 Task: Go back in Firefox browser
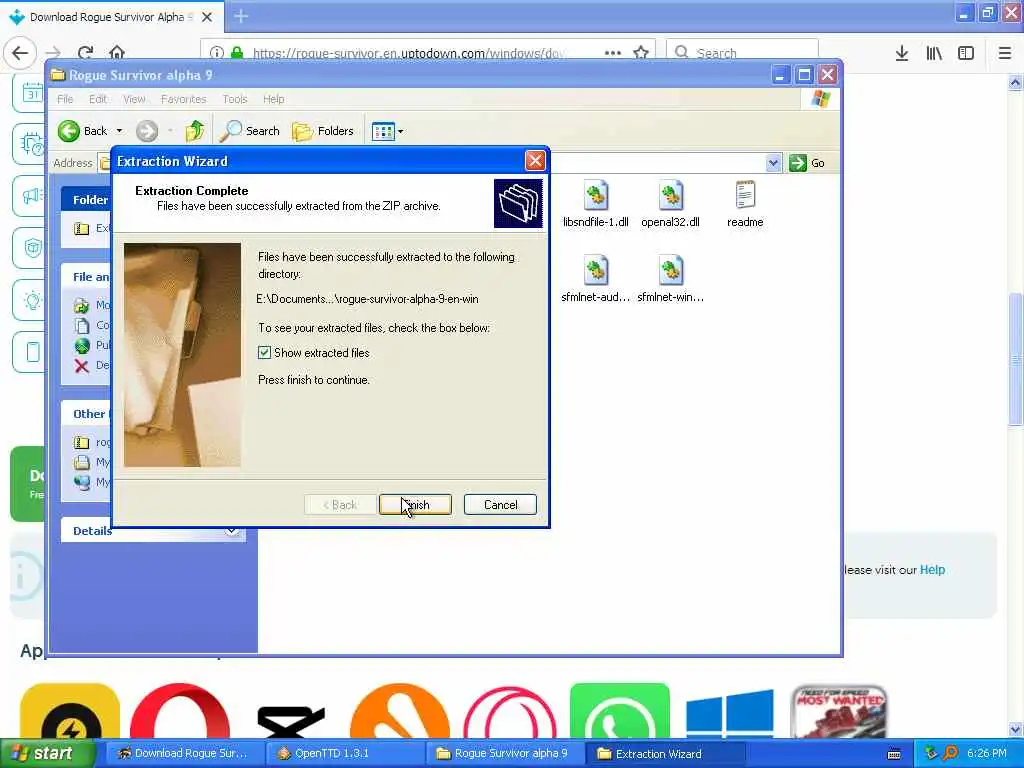[x=20, y=53]
